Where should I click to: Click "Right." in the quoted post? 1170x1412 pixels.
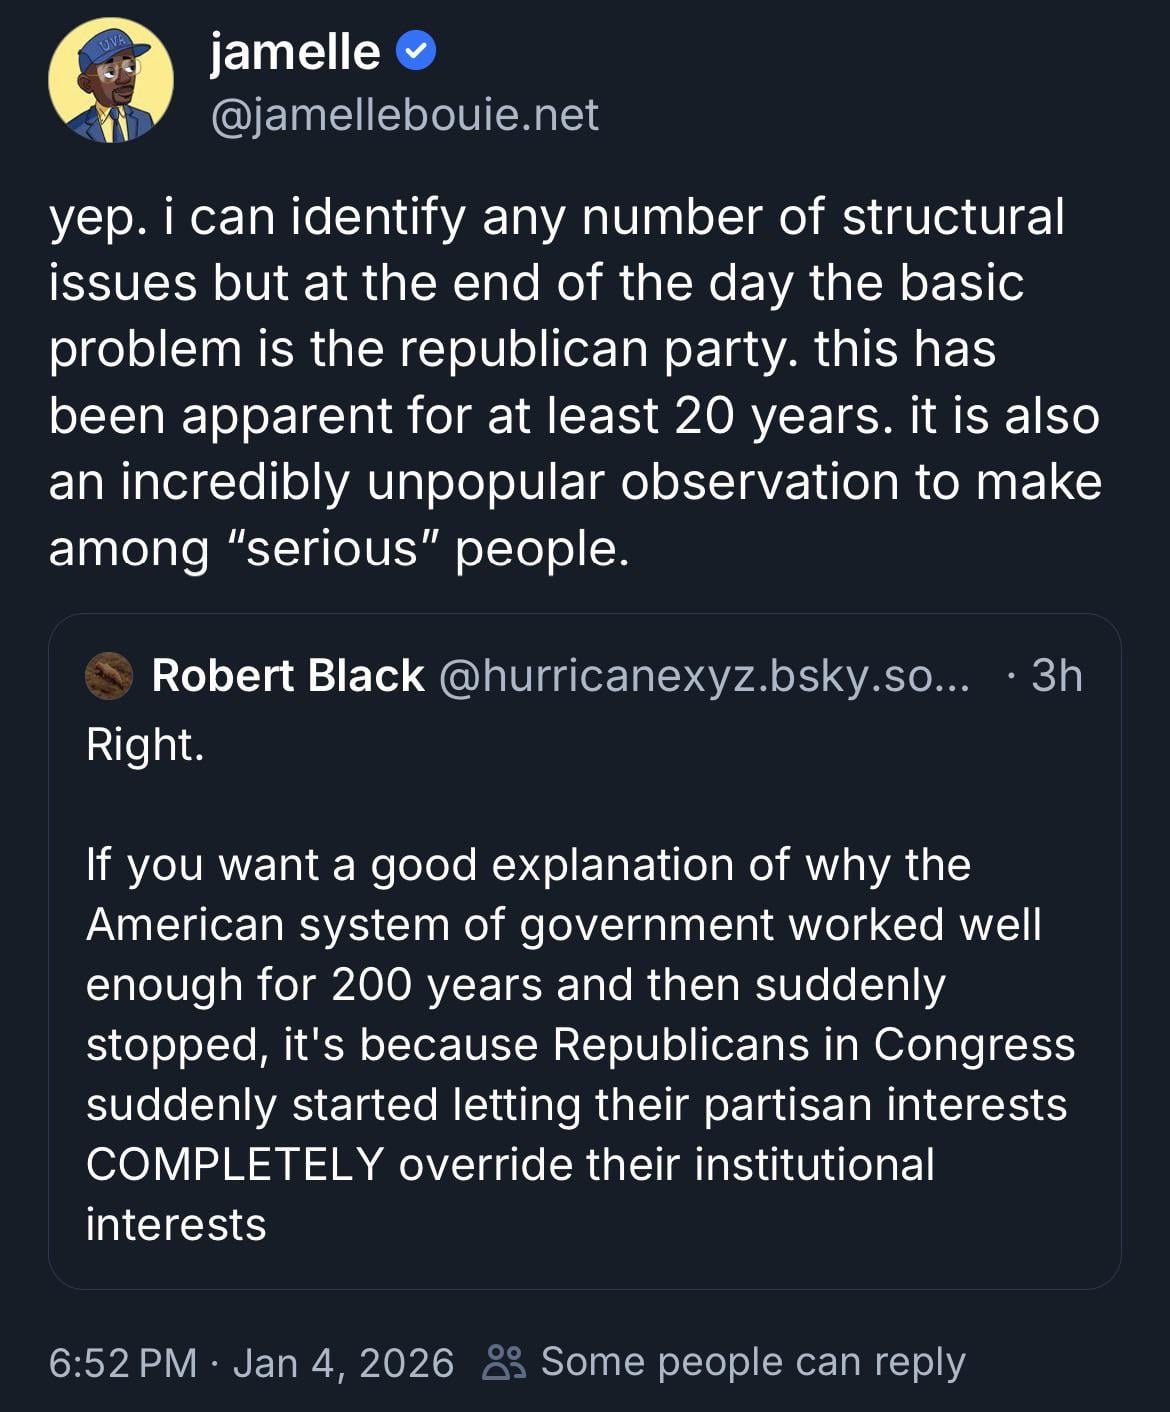pos(145,745)
